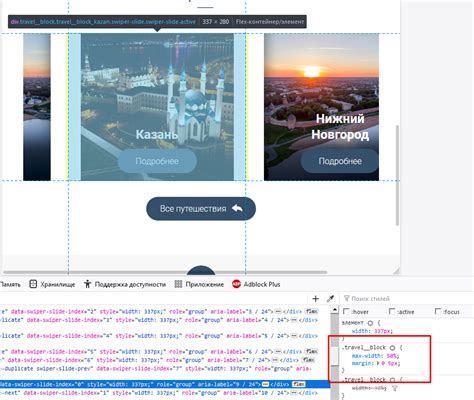Viewport: 474px width, 400px height.
Task: Click the Adblock Plus red icon
Action: (236, 284)
